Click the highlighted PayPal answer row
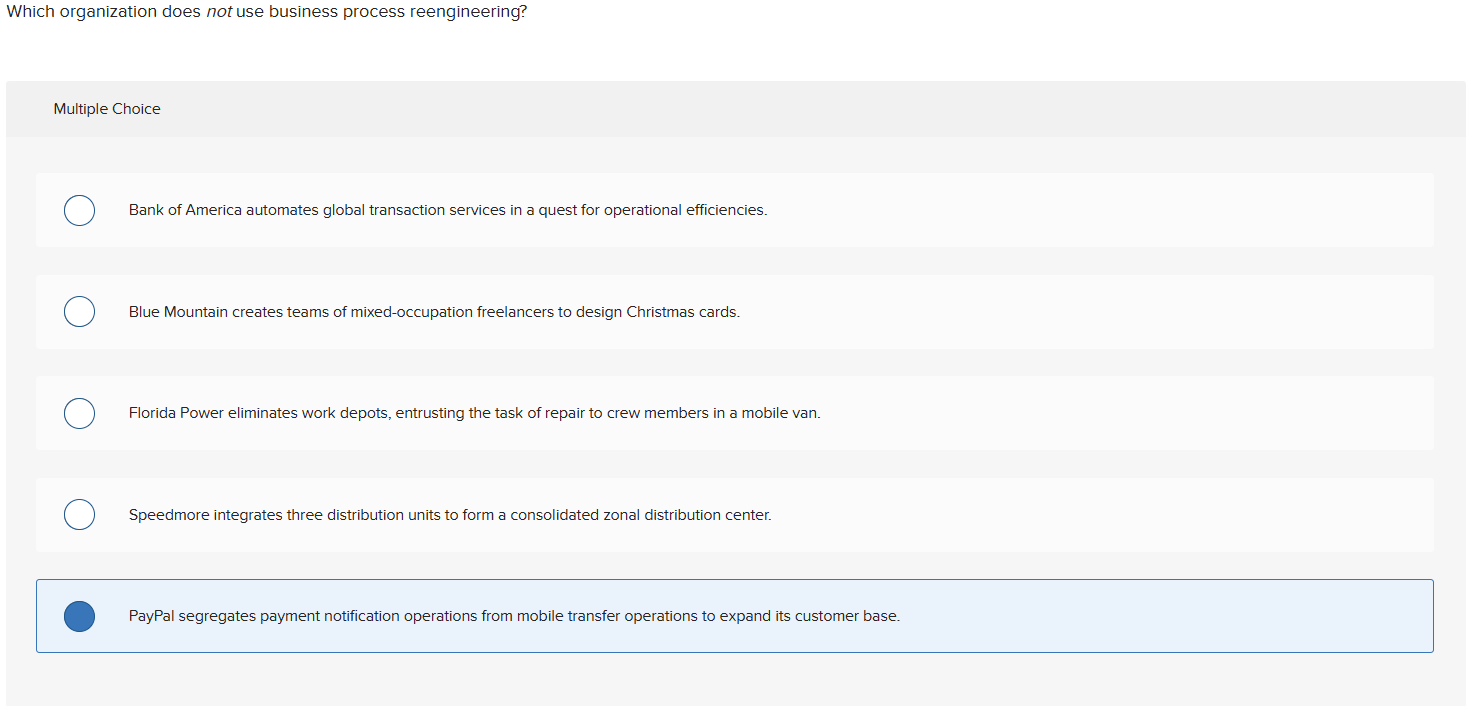This screenshot has height=712, width=1473. point(735,616)
